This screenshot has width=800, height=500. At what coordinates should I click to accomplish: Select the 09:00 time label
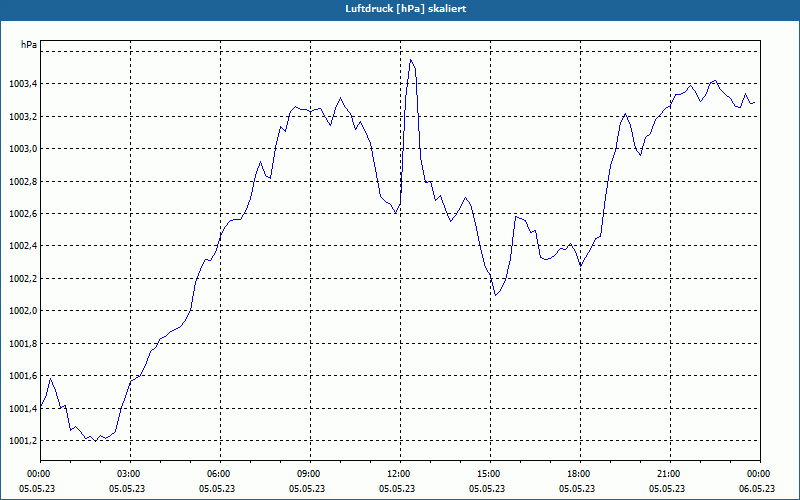tap(310, 474)
